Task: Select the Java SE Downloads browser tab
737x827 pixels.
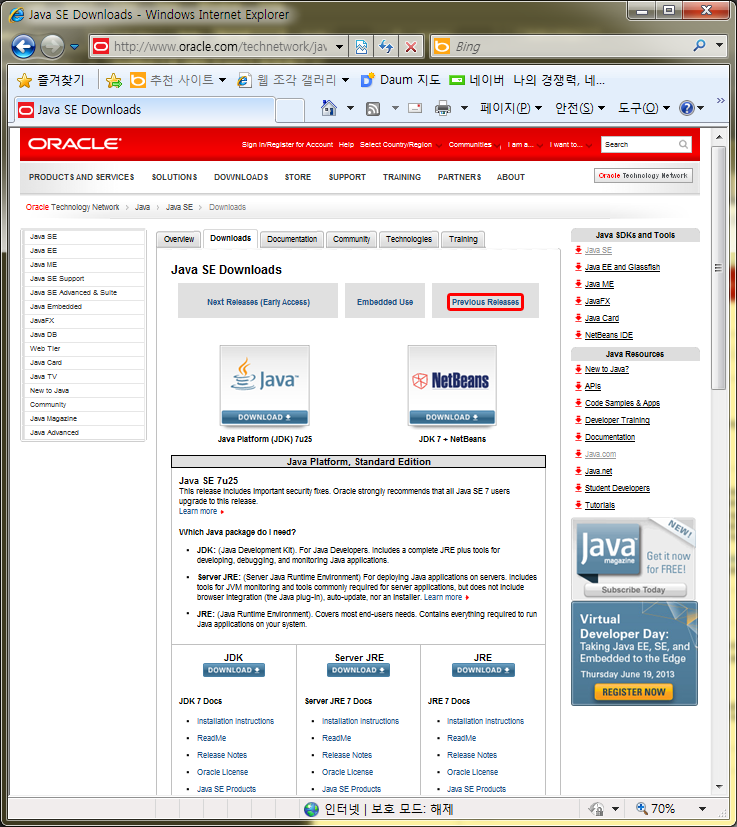Action: [144, 110]
